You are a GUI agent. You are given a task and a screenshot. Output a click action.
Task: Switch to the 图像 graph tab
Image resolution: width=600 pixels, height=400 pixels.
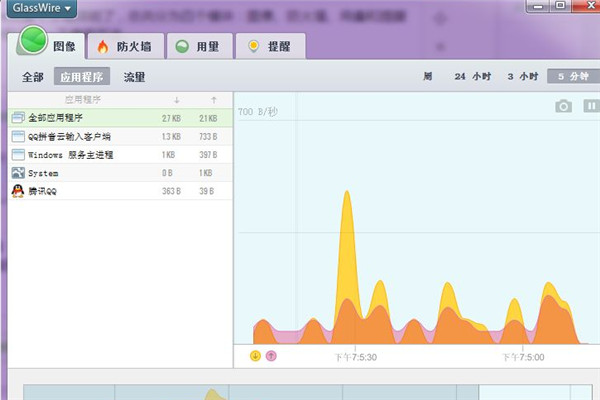47,45
